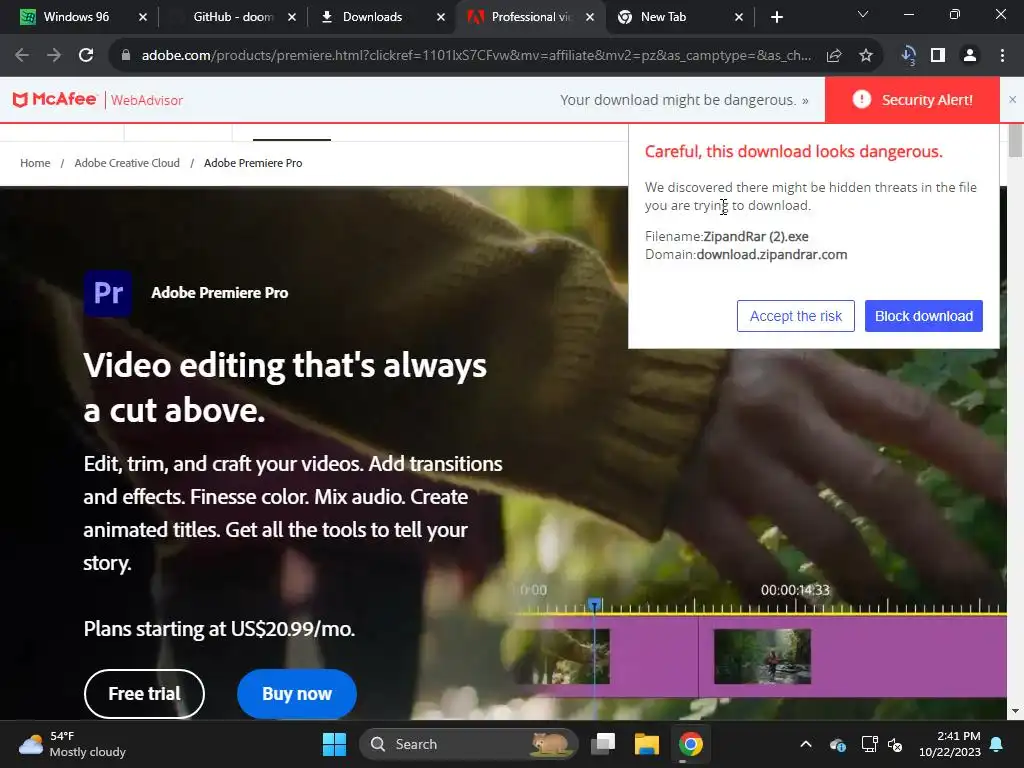Click the Premiere Pro Pr logo
The height and width of the screenshot is (768, 1024).
coord(108,293)
